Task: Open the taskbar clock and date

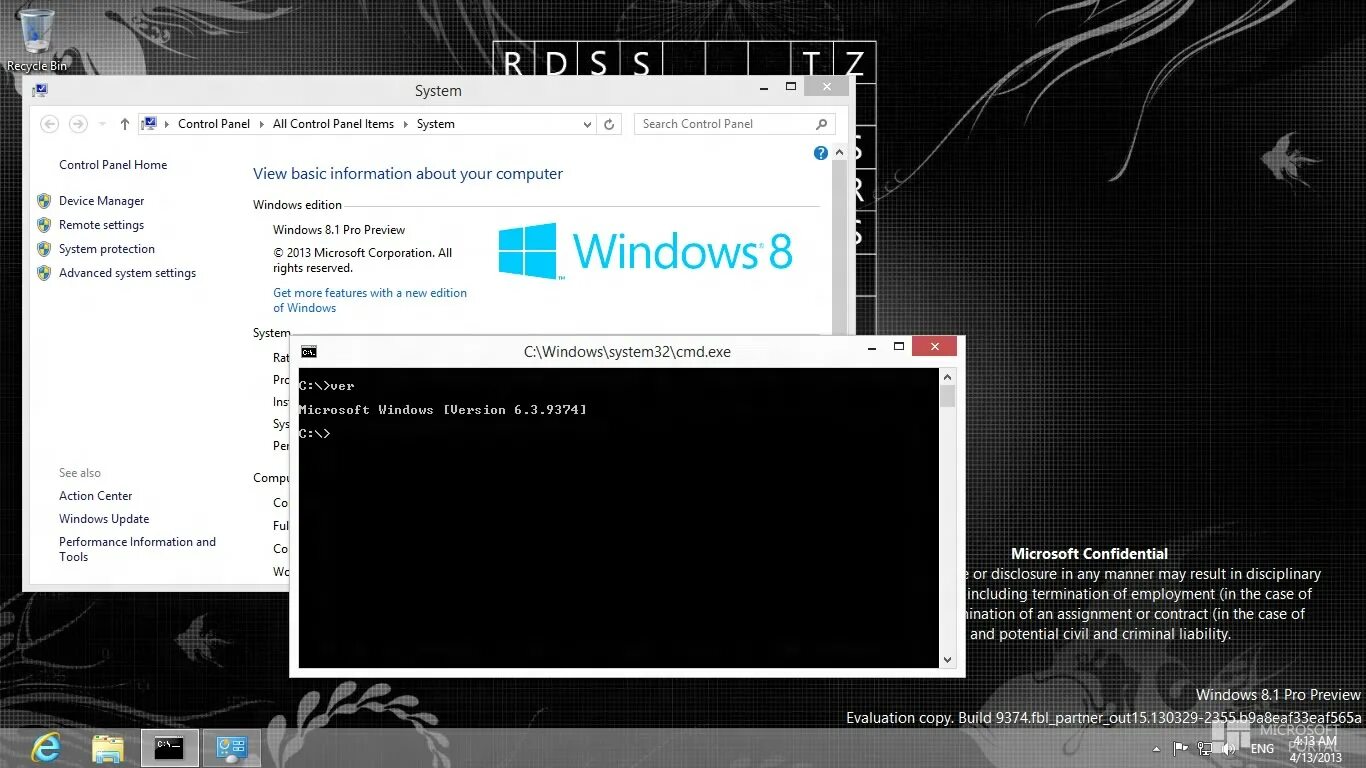Action: [x=1315, y=749]
